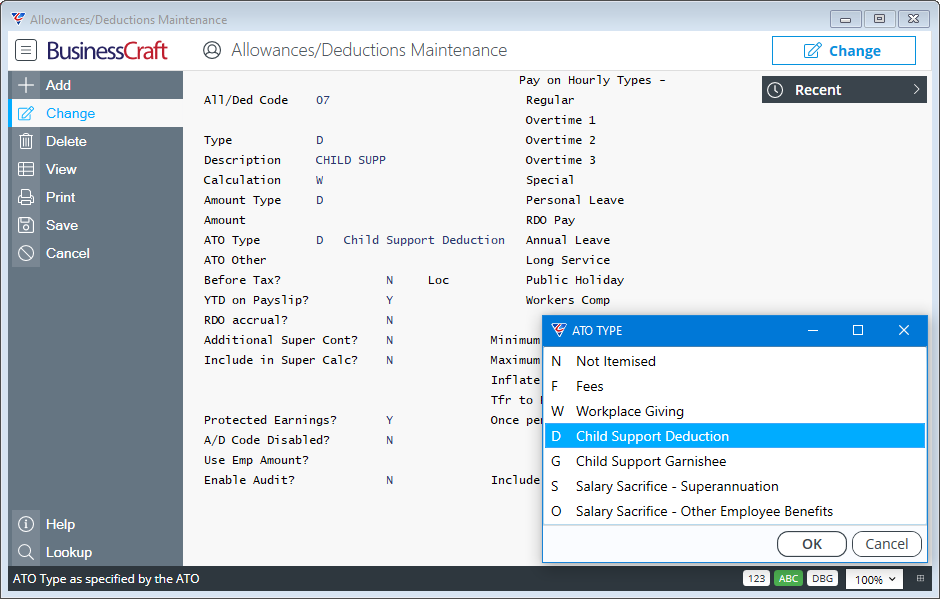Click the DBG status bar indicator

click(x=822, y=579)
